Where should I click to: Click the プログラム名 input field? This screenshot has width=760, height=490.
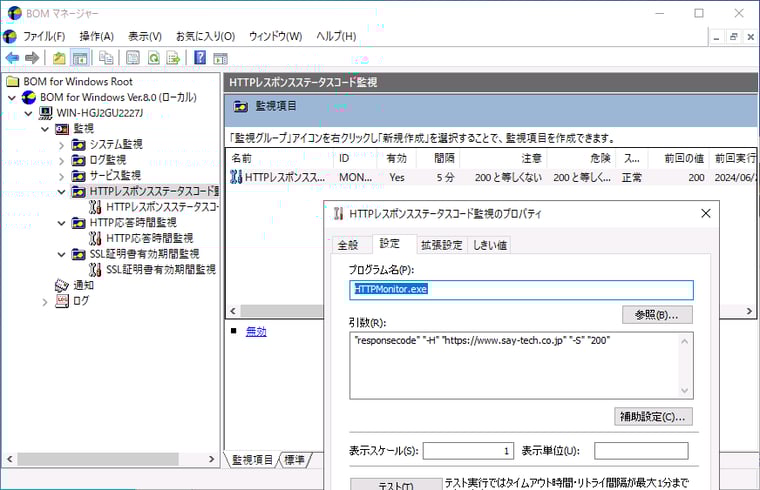pyautogui.click(x=521, y=289)
